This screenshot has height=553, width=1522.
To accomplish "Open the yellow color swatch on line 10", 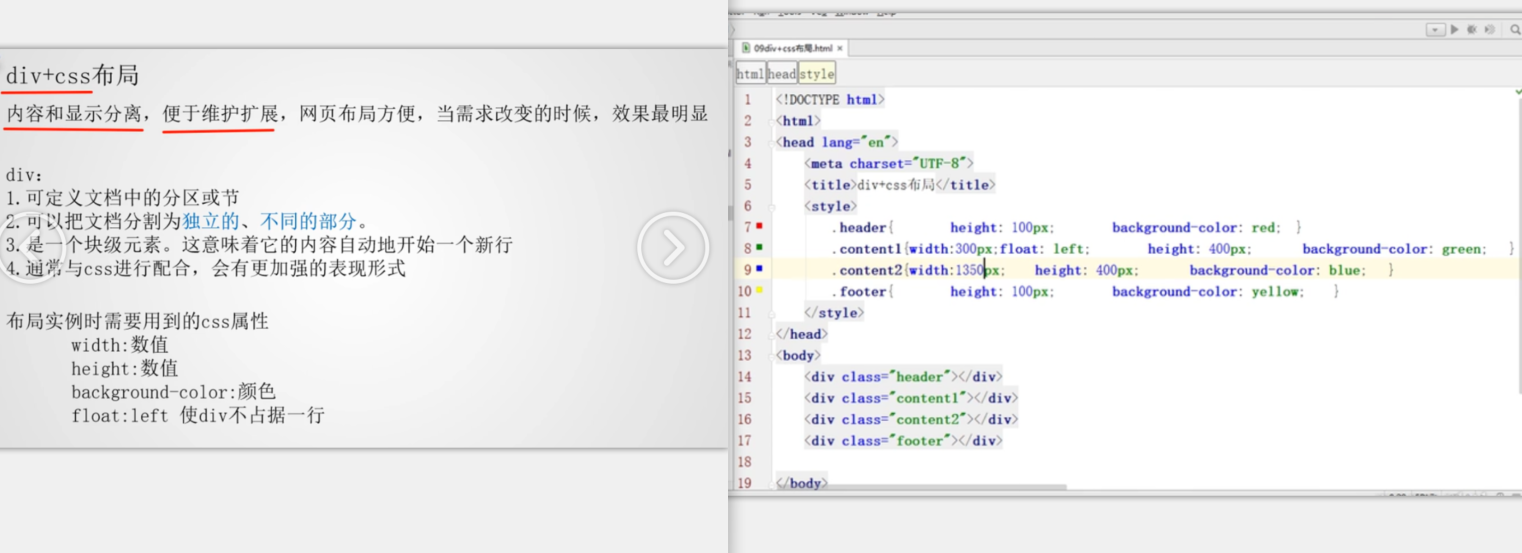I will (759, 291).
